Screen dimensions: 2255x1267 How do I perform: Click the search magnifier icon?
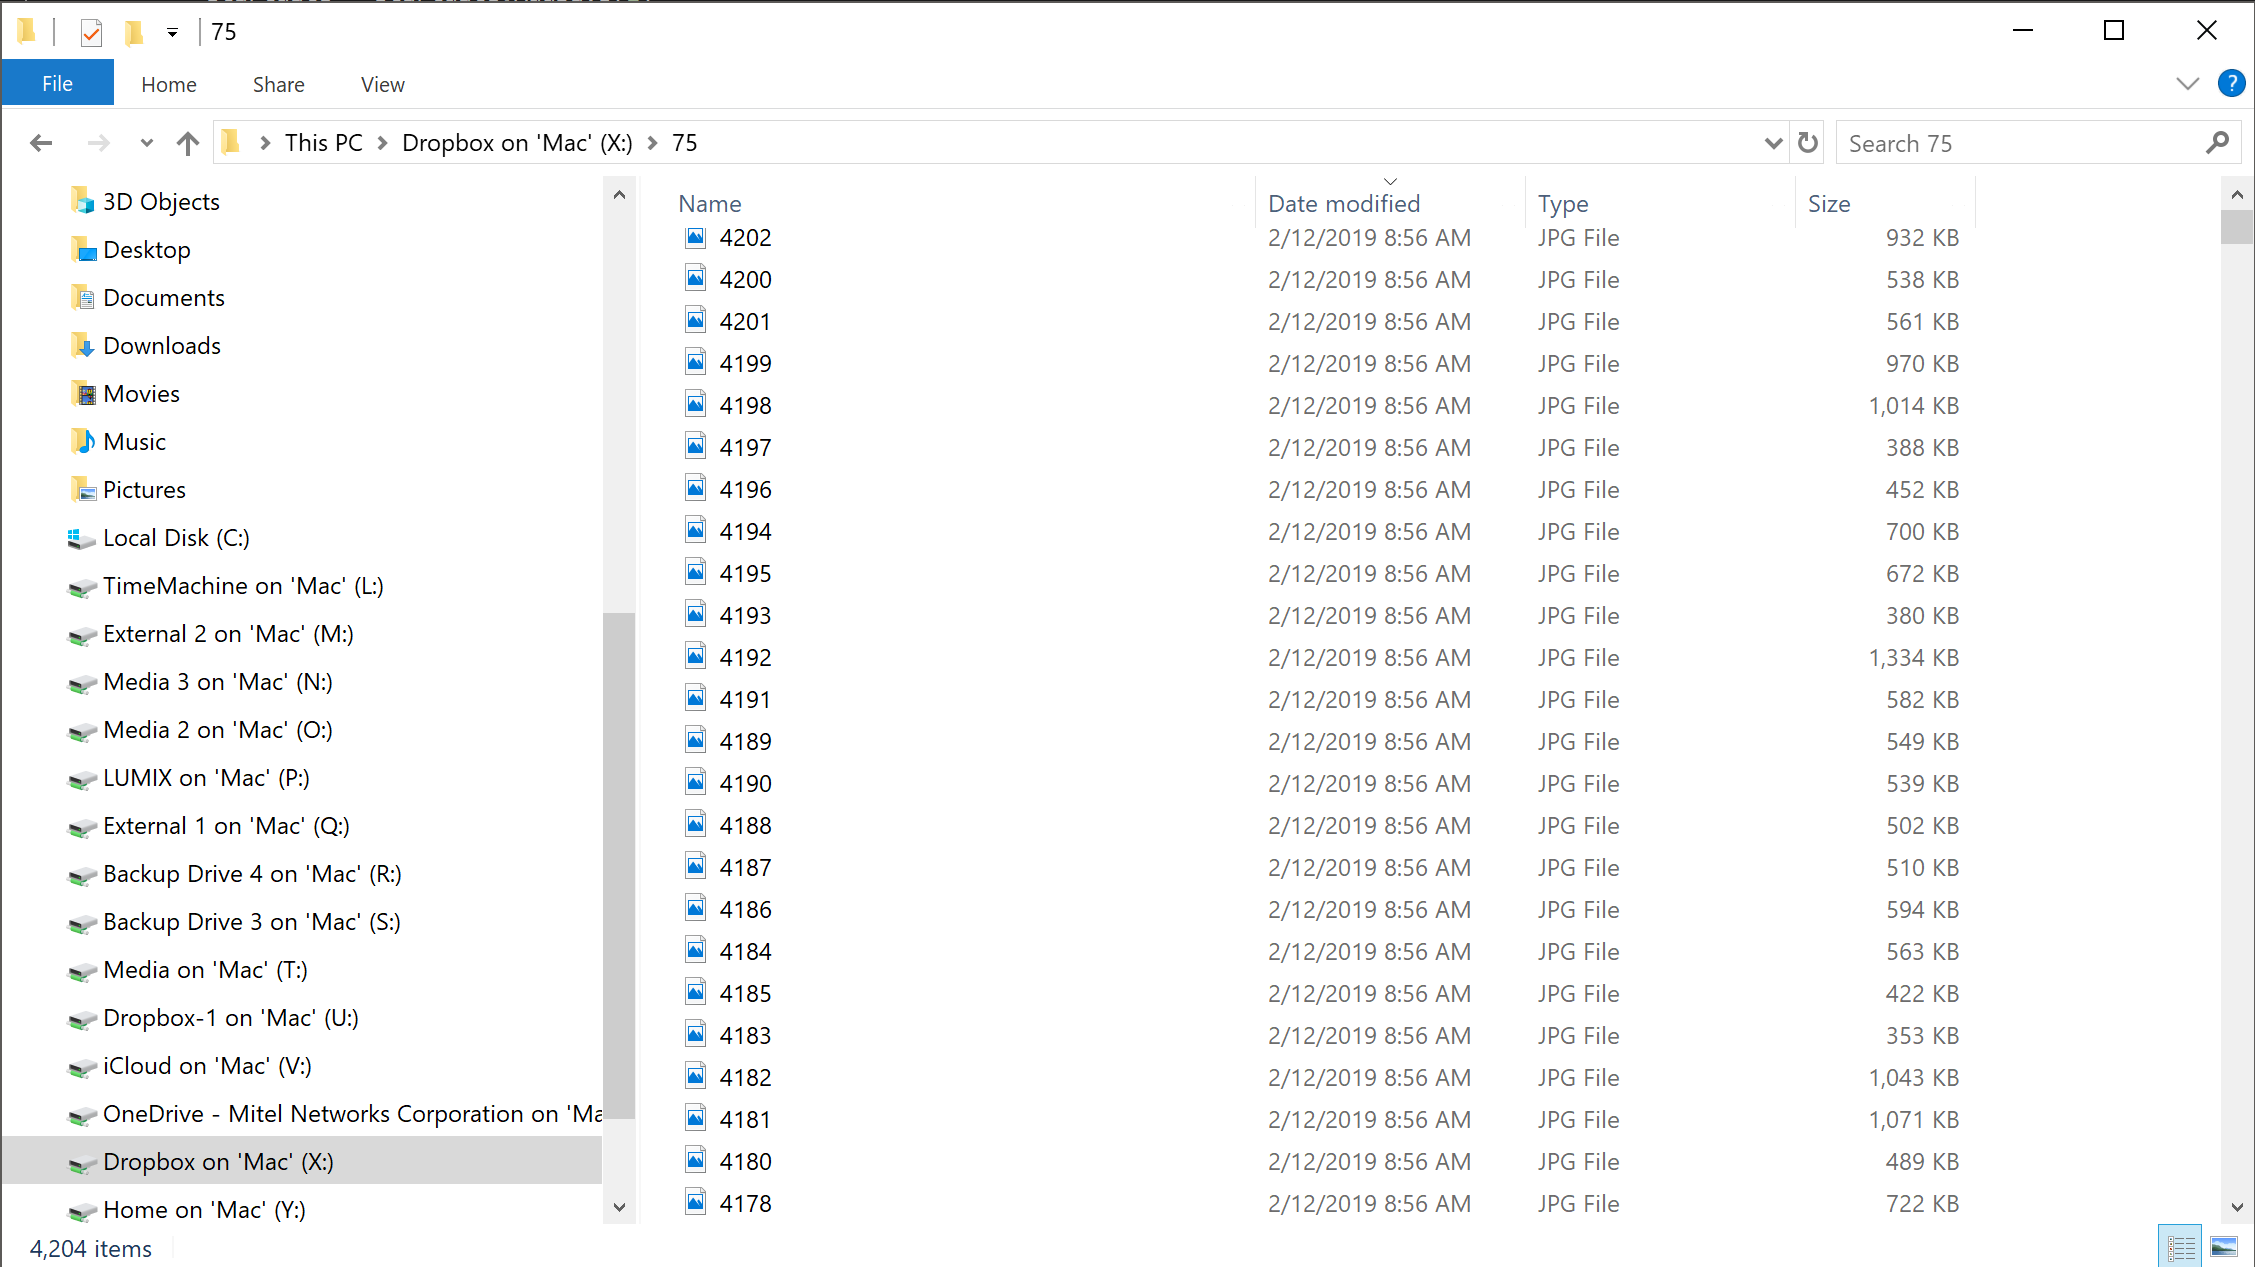(2217, 143)
